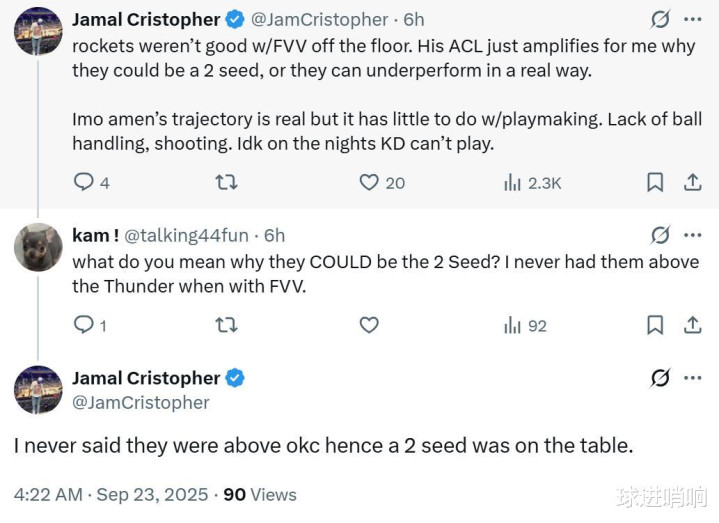Open the 4:22 AM Sep 23 timestamp

point(111,494)
